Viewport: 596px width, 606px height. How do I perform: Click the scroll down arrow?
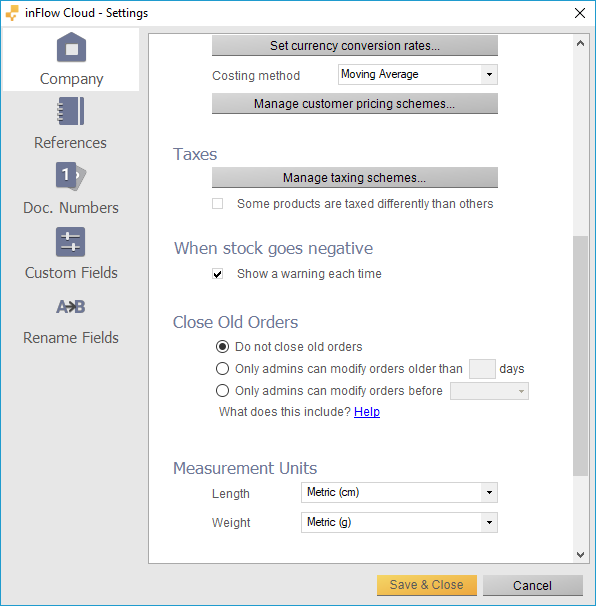(580, 555)
